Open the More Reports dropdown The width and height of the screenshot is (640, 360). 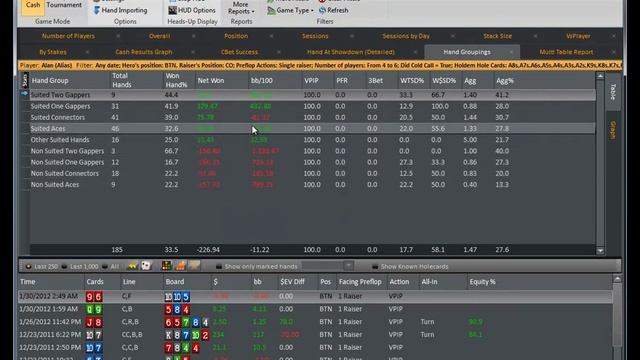coord(241,8)
